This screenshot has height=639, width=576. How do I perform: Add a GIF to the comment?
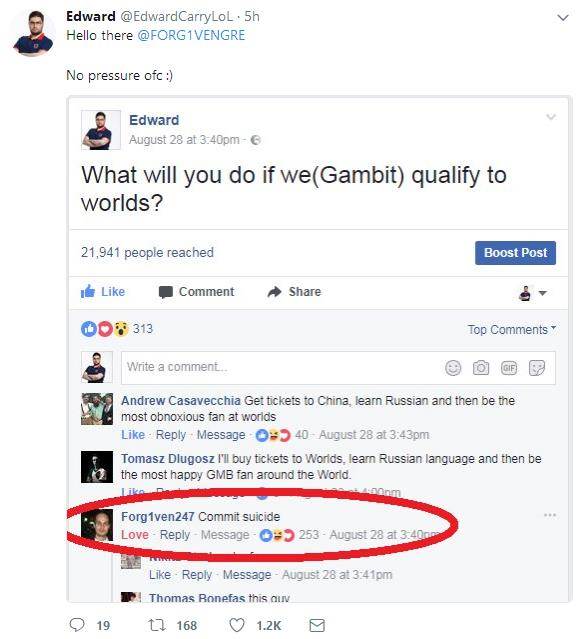tap(509, 368)
